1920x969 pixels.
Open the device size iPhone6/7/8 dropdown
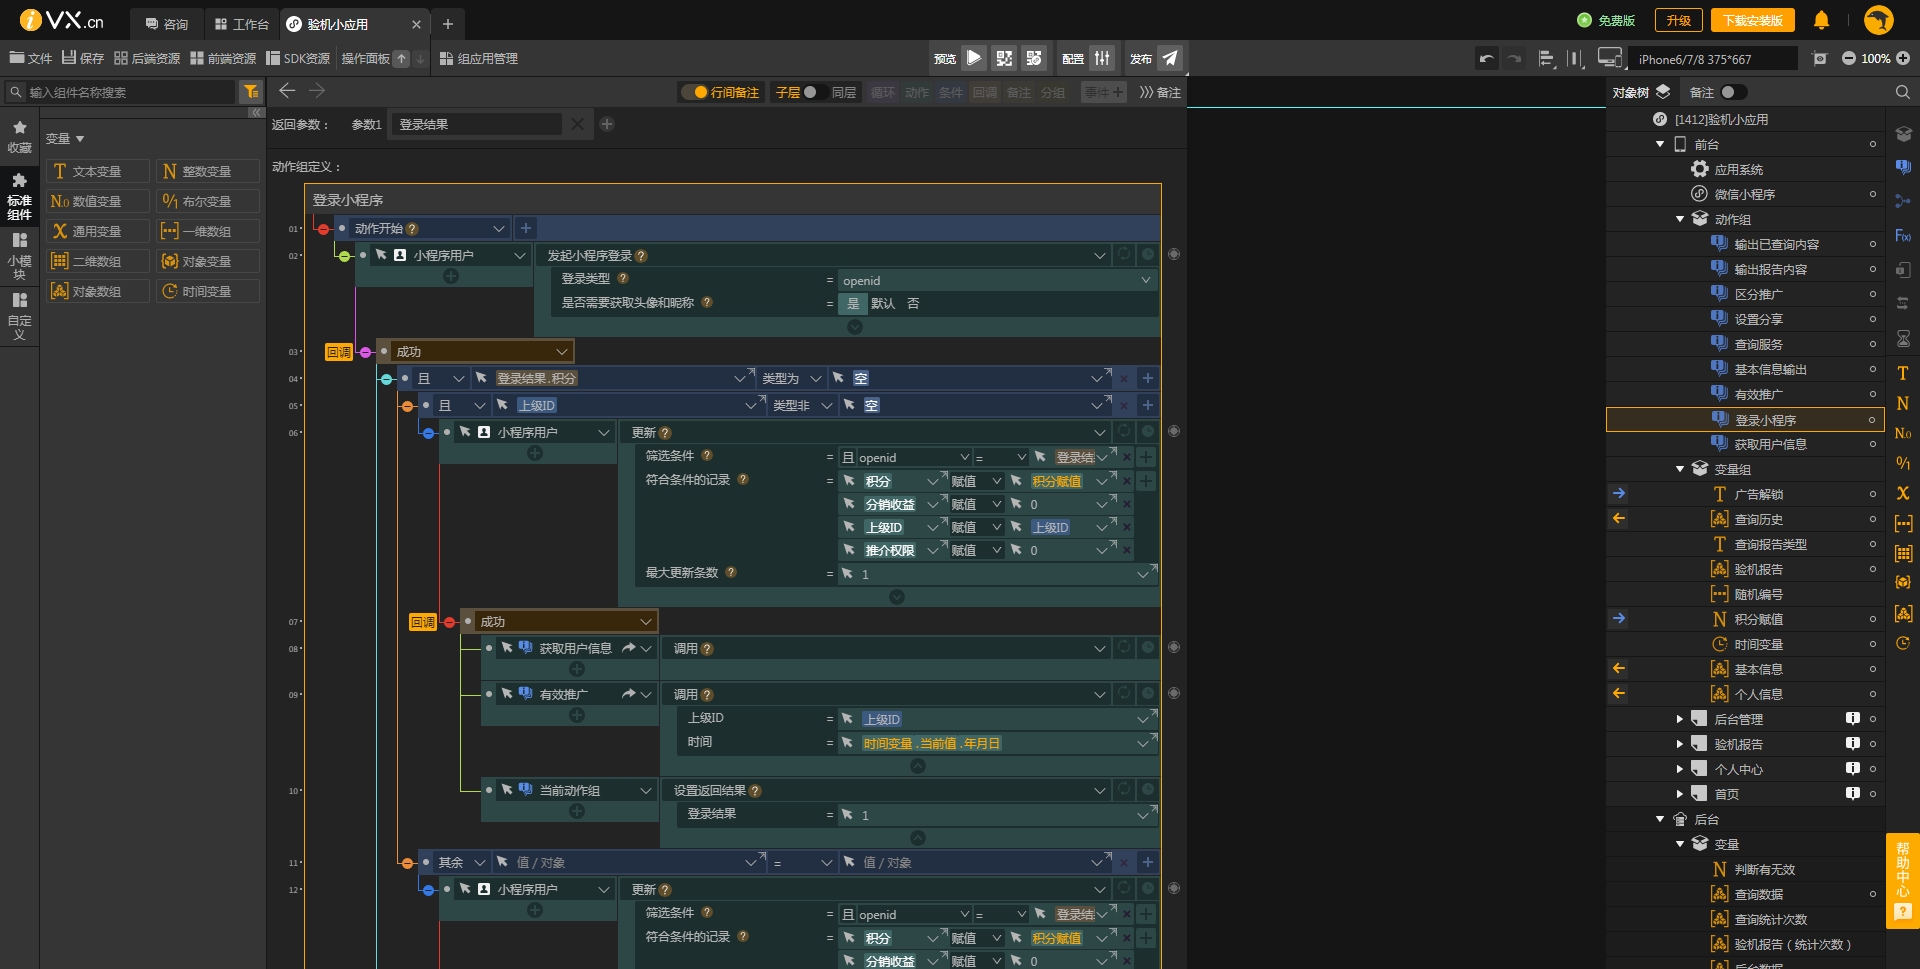click(1713, 59)
